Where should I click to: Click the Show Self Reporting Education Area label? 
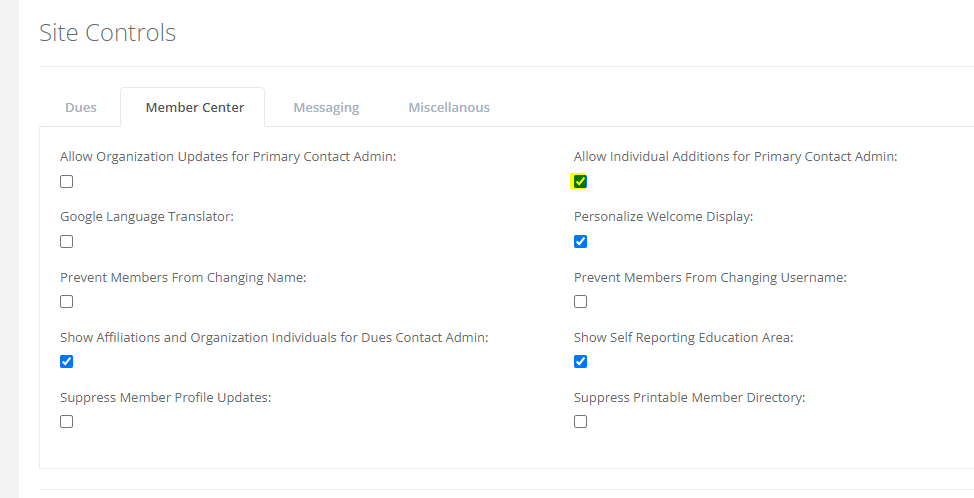pyautogui.click(x=683, y=337)
